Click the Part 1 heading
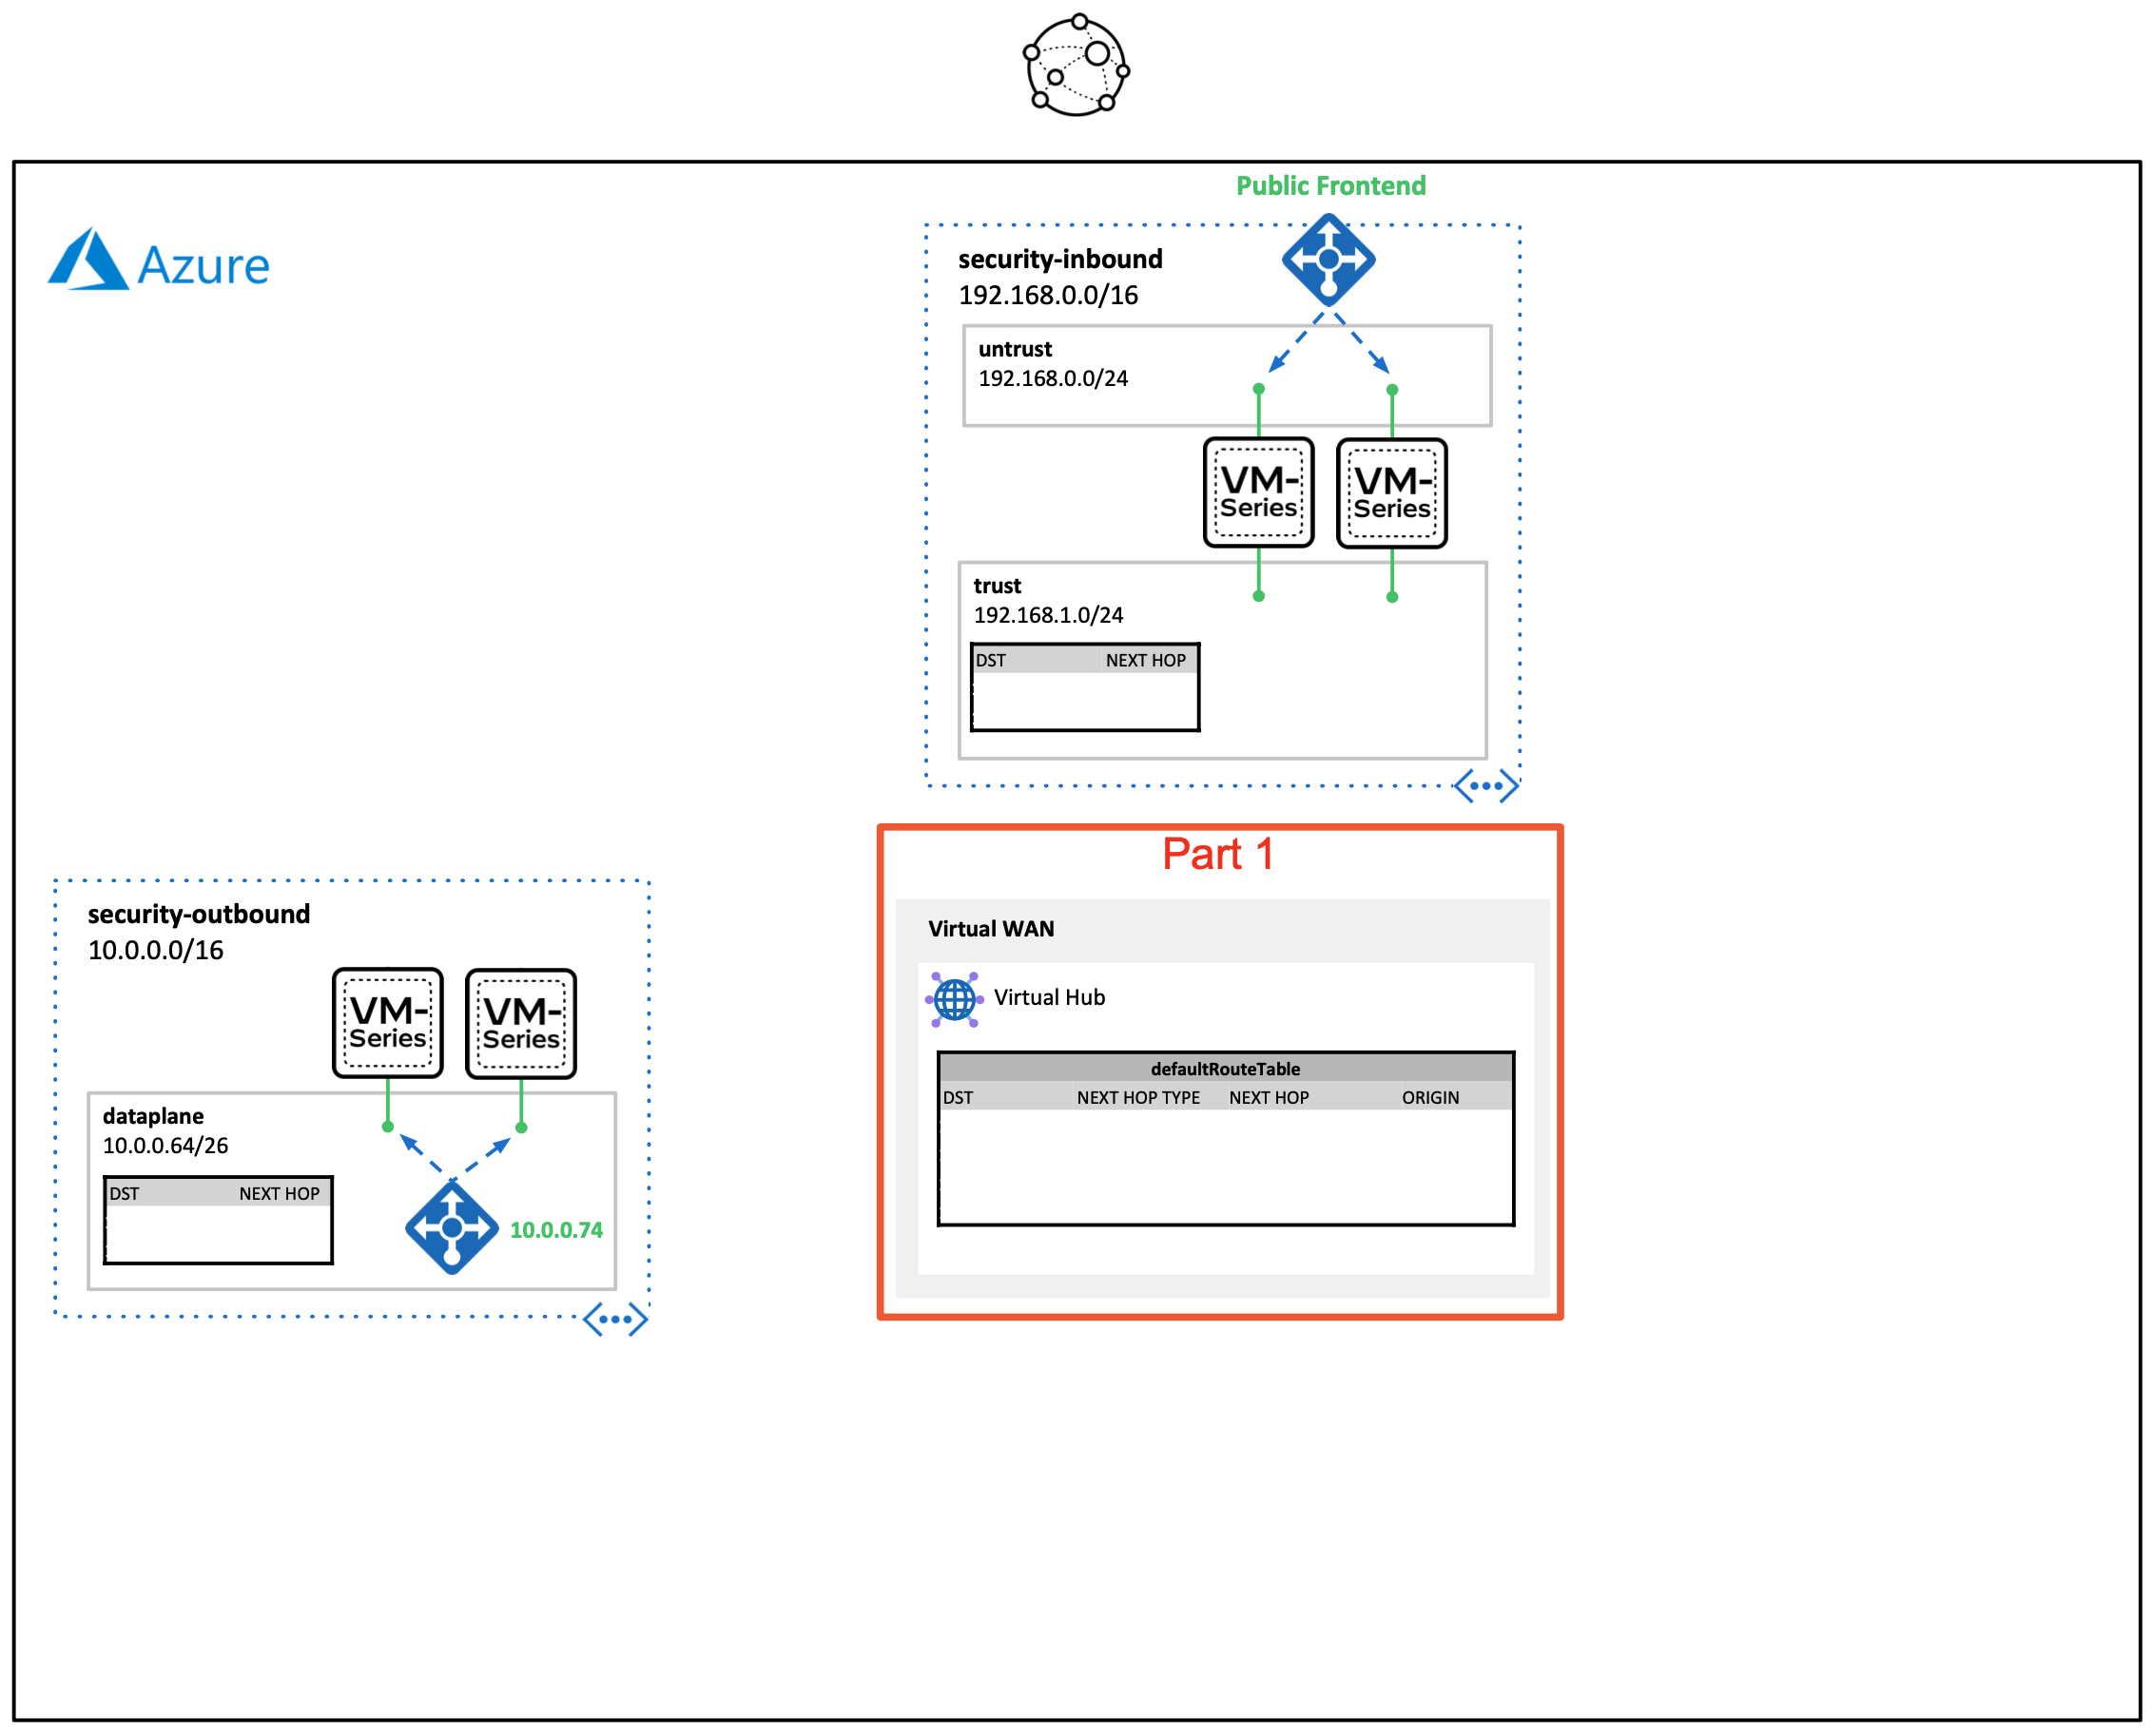 point(1217,854)
